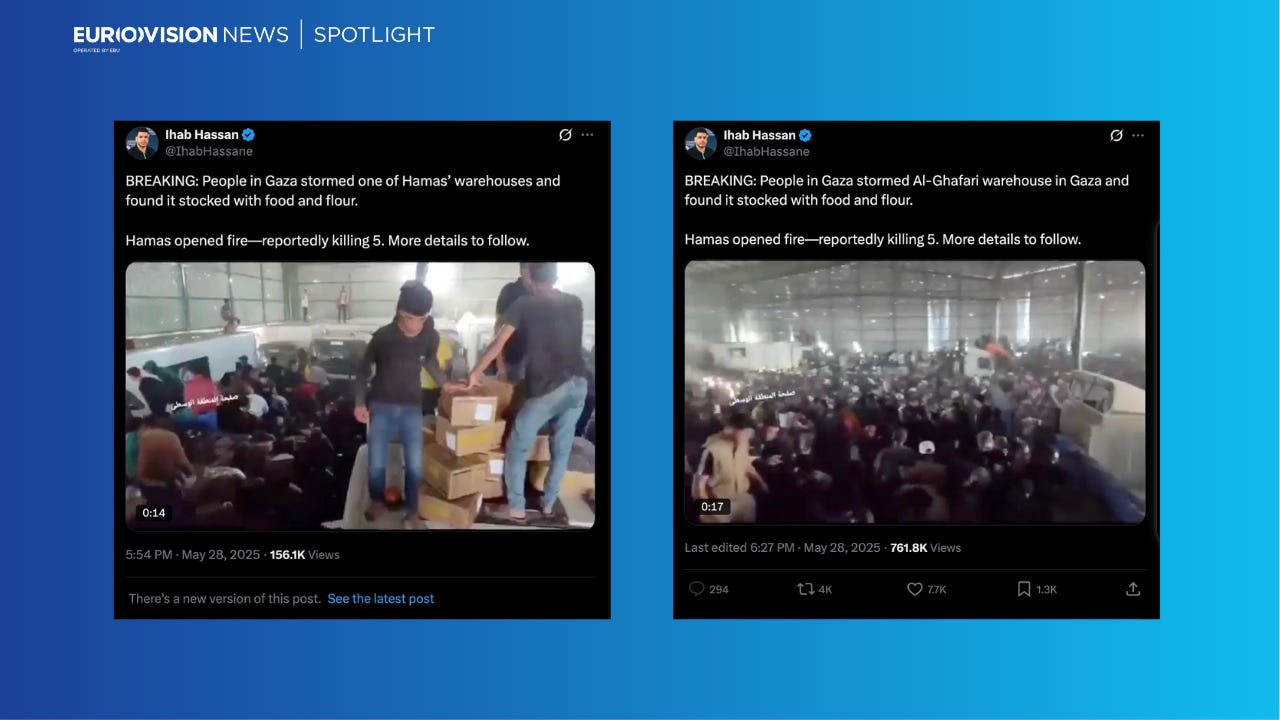This screenshot has width=1280, height=720.
Task: Open the three-dot menu on right post
Action: click(x=1138, y=135)
